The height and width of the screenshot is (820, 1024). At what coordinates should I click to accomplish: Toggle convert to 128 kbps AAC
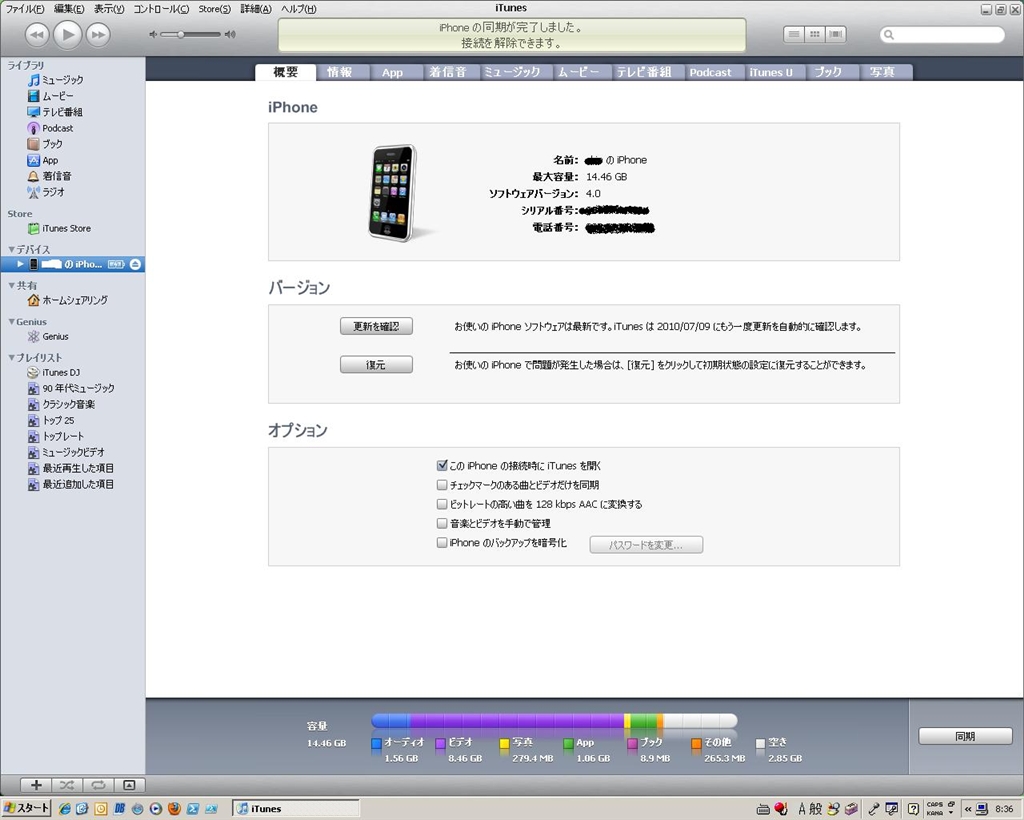pos(442,504)
